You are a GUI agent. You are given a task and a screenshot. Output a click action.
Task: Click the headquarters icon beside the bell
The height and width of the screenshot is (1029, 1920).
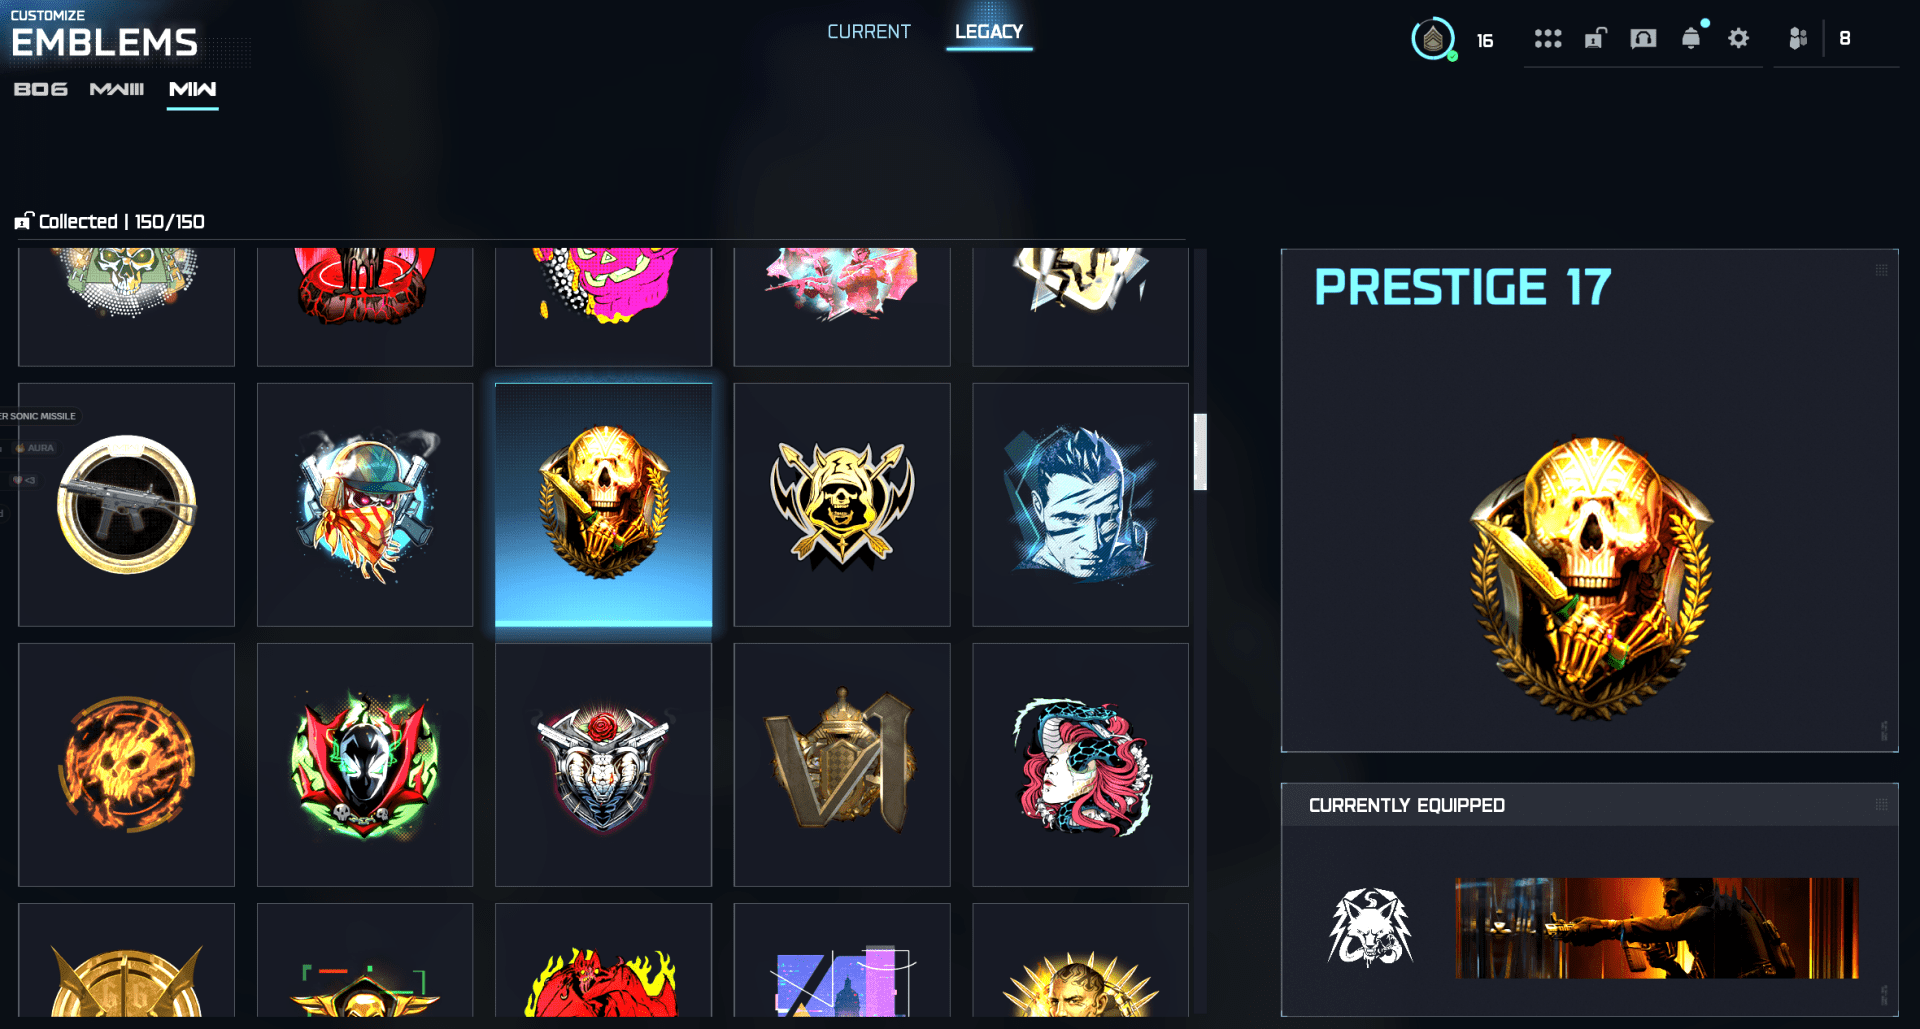pyautogui.click(x=1643, y=38)
